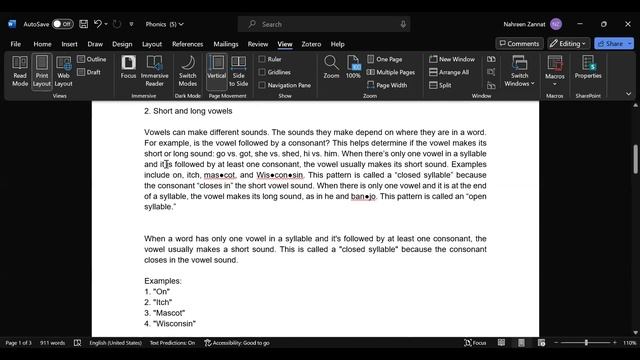This screenshot has height=360, width=640.
Task: Split the document window
Action: click(440, 85)
